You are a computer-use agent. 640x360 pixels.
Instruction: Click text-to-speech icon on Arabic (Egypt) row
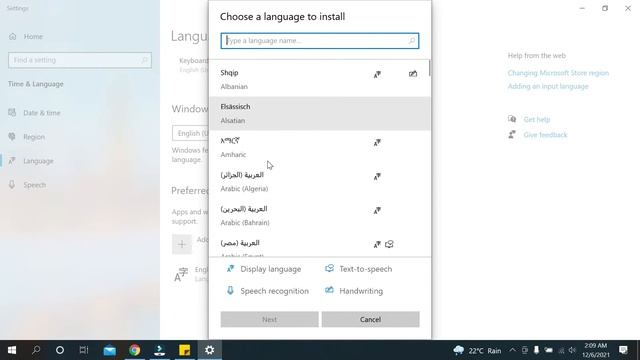(x=389, y=244)
